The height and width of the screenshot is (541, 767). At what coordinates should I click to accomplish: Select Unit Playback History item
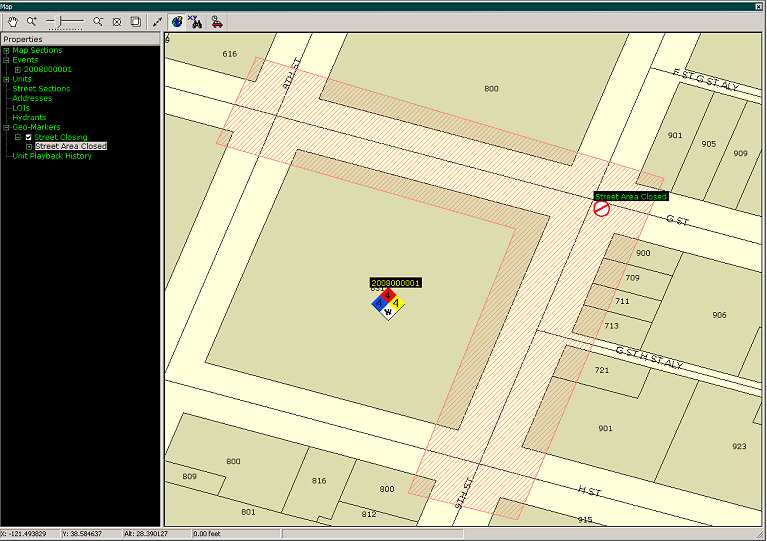[x=52, y=156]
